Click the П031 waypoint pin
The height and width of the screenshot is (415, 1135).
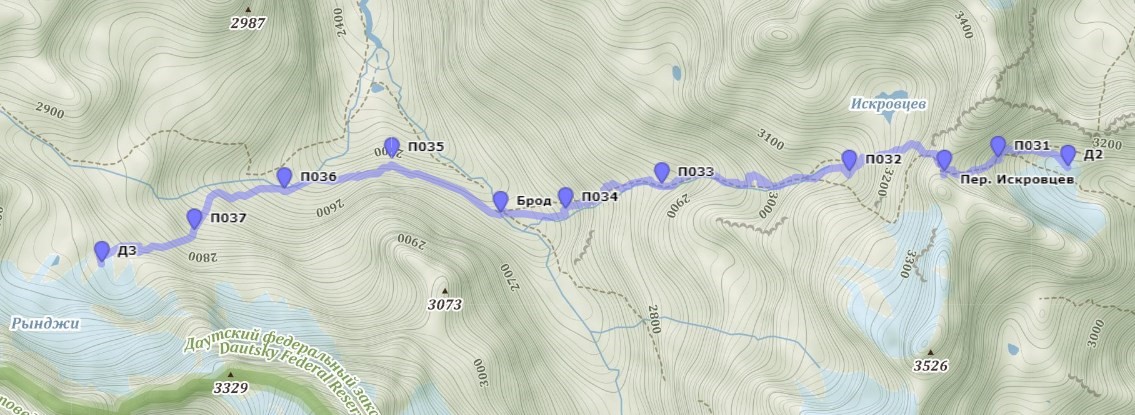998,146
